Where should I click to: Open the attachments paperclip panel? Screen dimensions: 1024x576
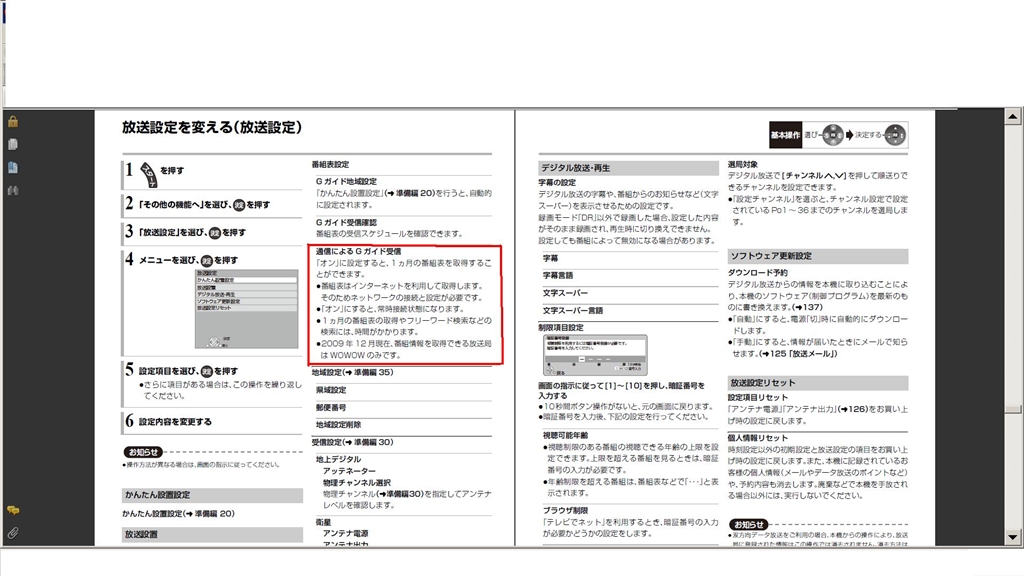12,533
